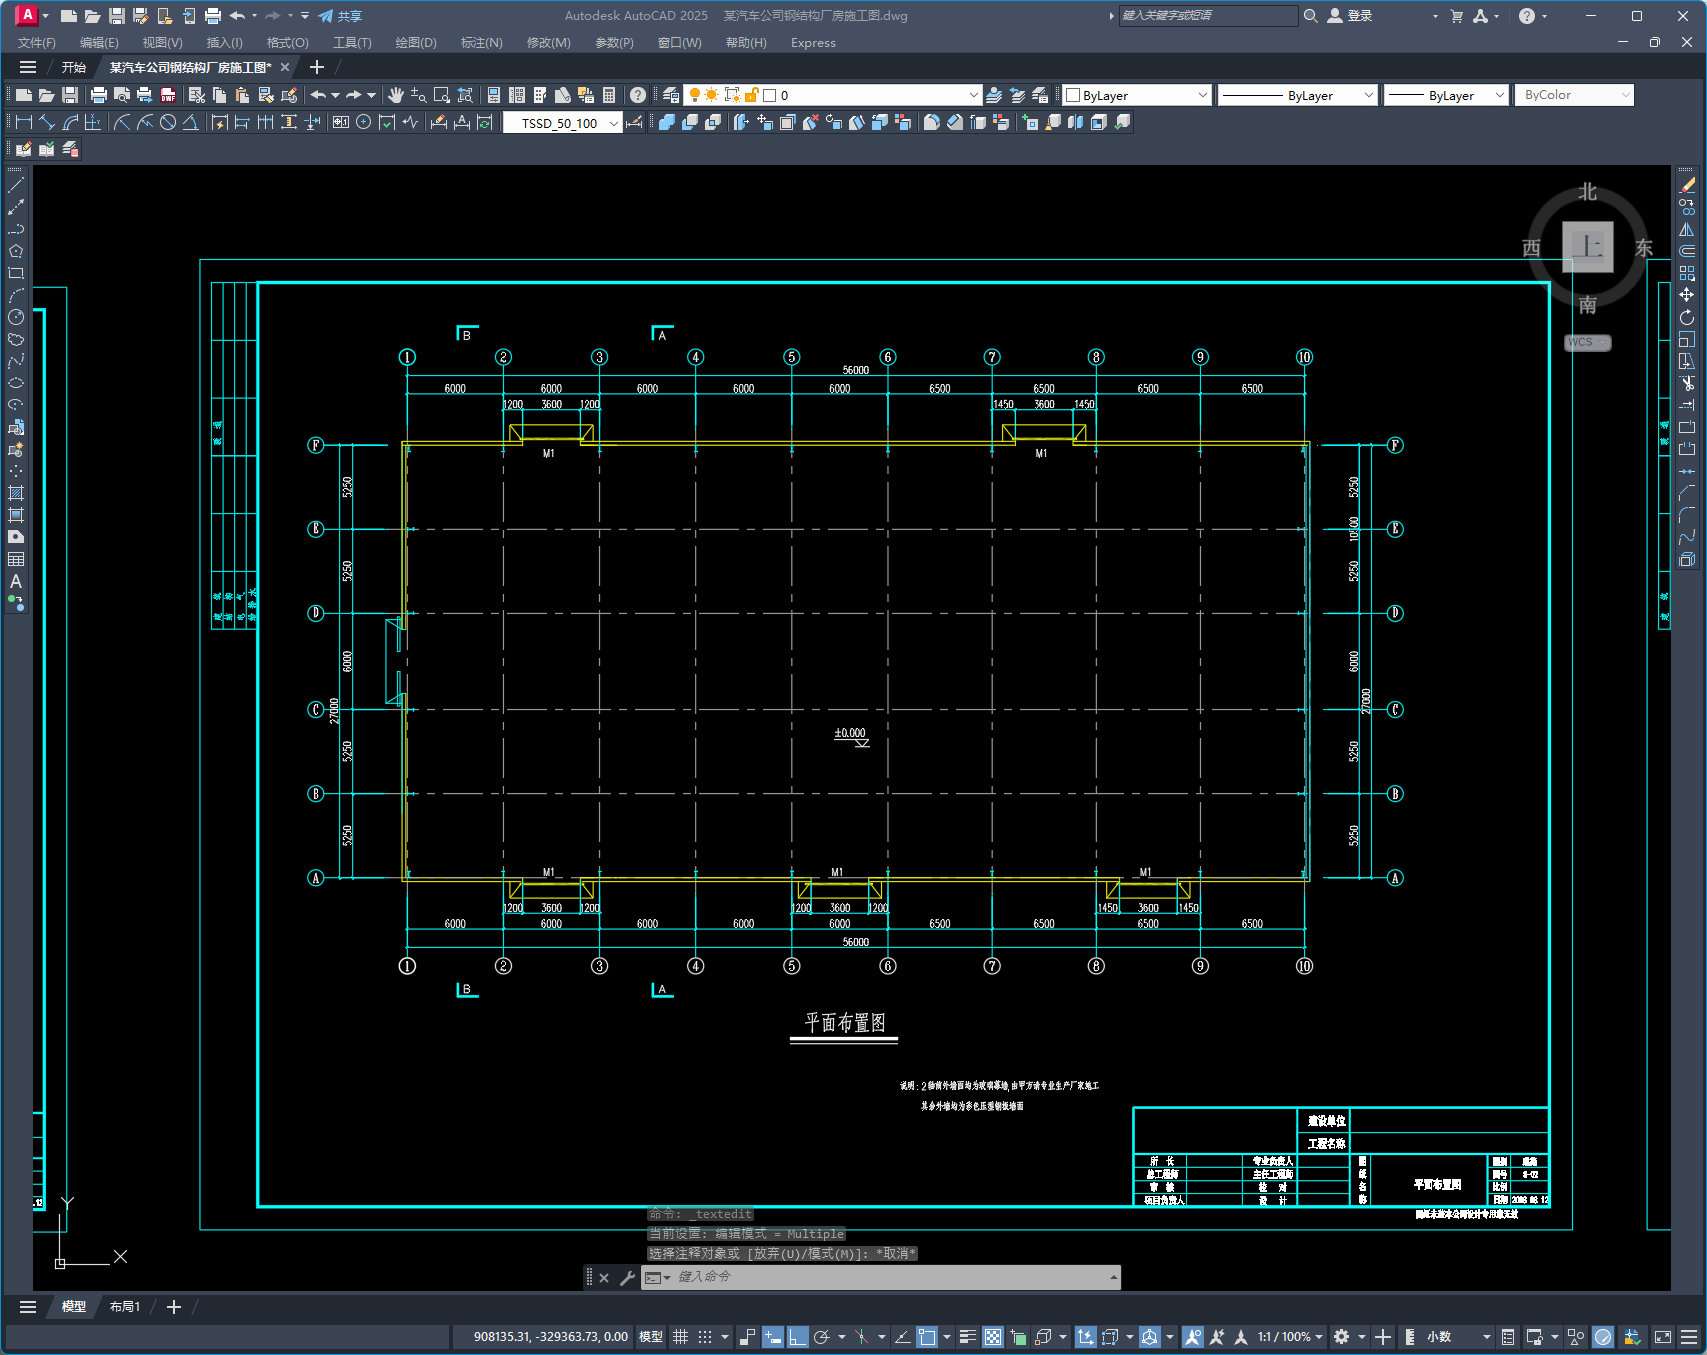This screenshot has width=1707, height=1355.
Task: Click the 北 north label on ViewCube
Action: click(x=1587, y=192)
